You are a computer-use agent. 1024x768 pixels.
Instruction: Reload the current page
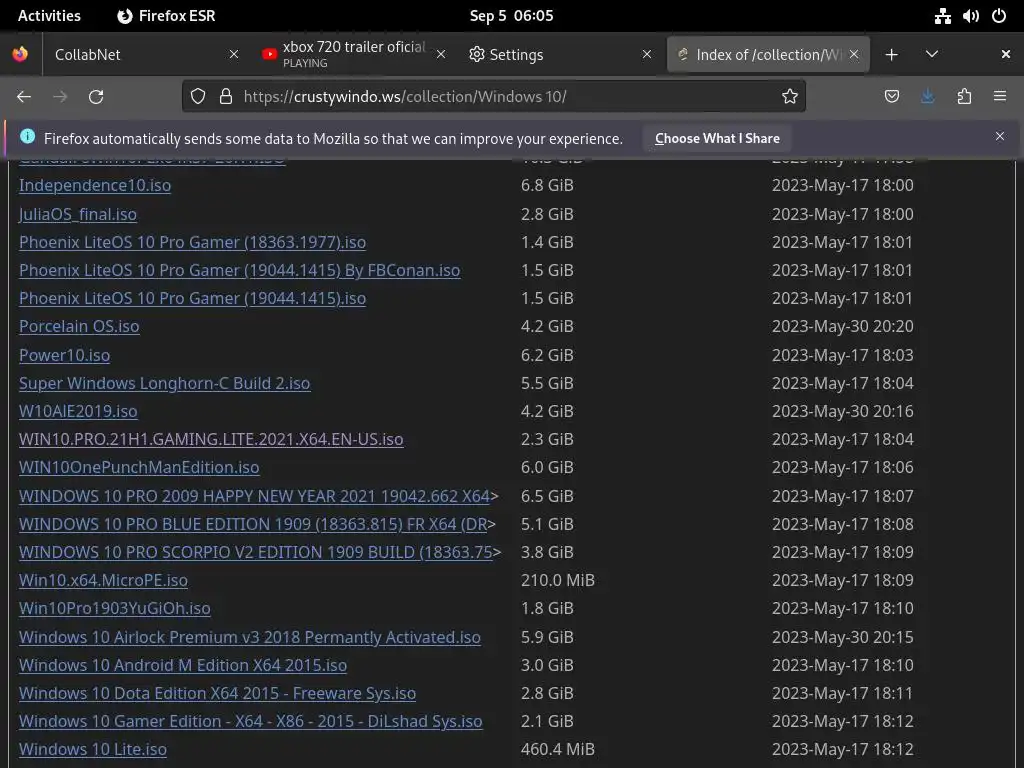[x=96, y=97]
